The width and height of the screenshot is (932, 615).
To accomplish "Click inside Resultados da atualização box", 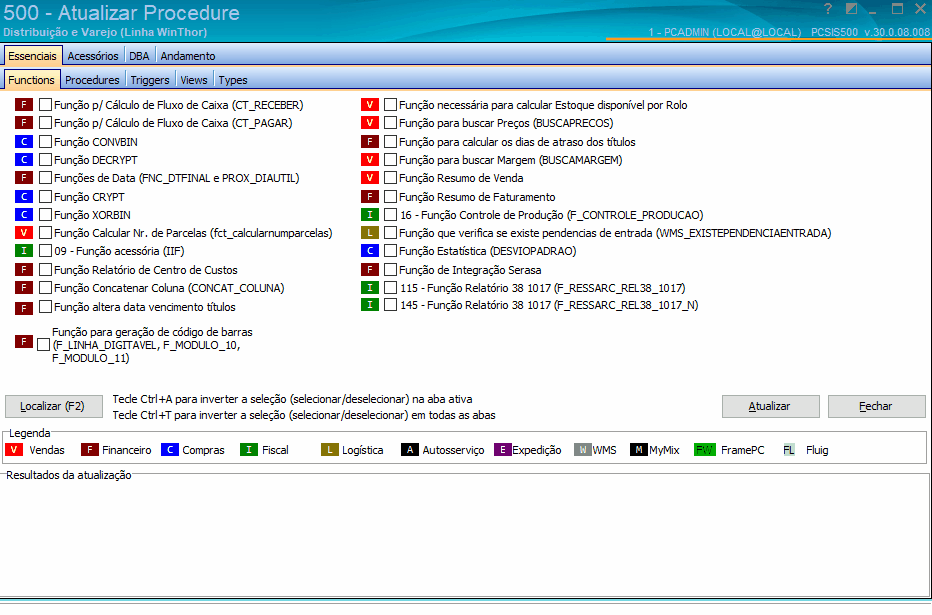I will point(465,537).
